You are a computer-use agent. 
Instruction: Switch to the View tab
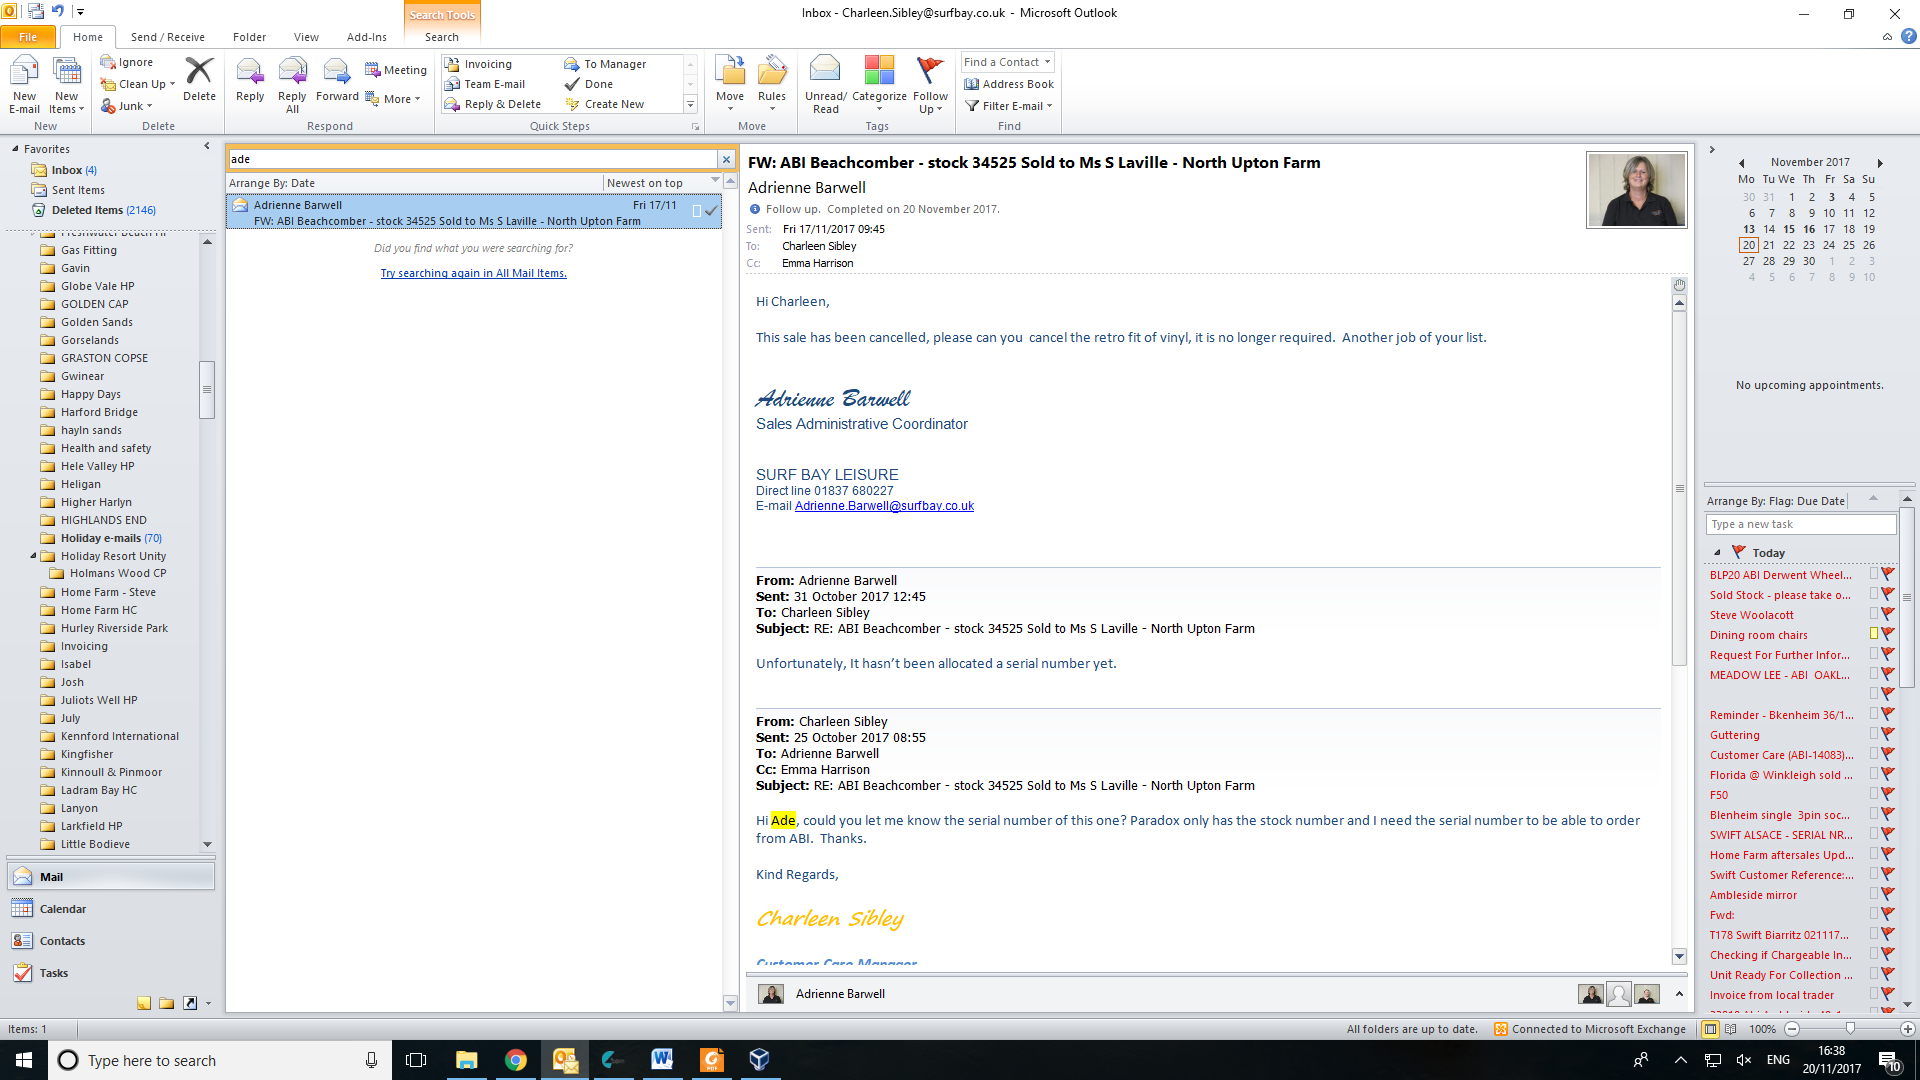point(306,37)
